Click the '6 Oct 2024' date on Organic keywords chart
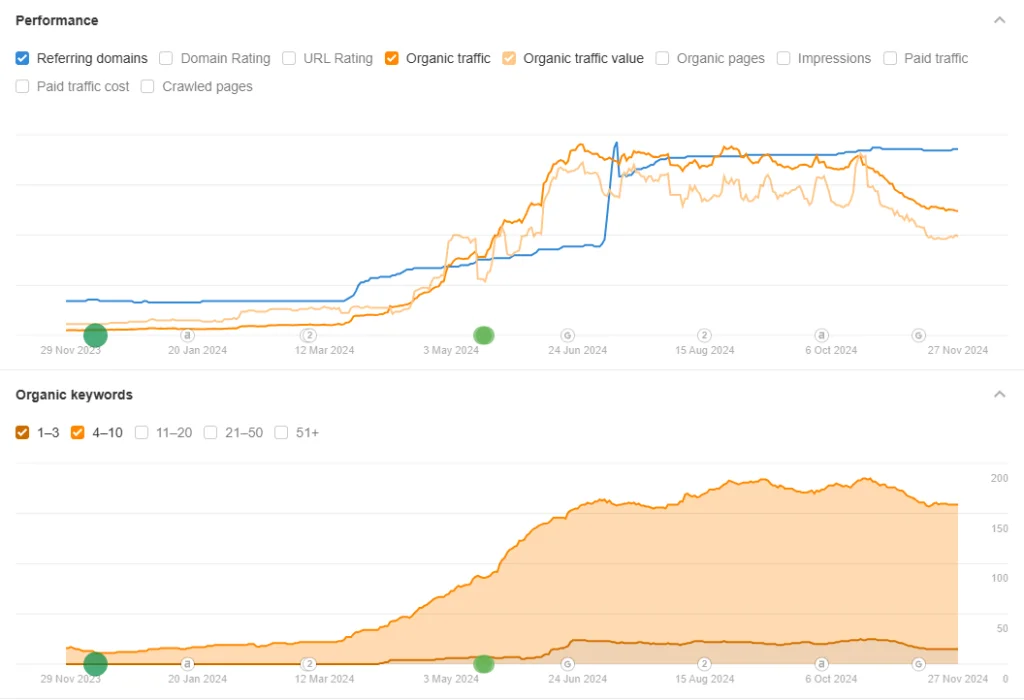Viewport: 1024px width, 700px height. coord(831,679)
